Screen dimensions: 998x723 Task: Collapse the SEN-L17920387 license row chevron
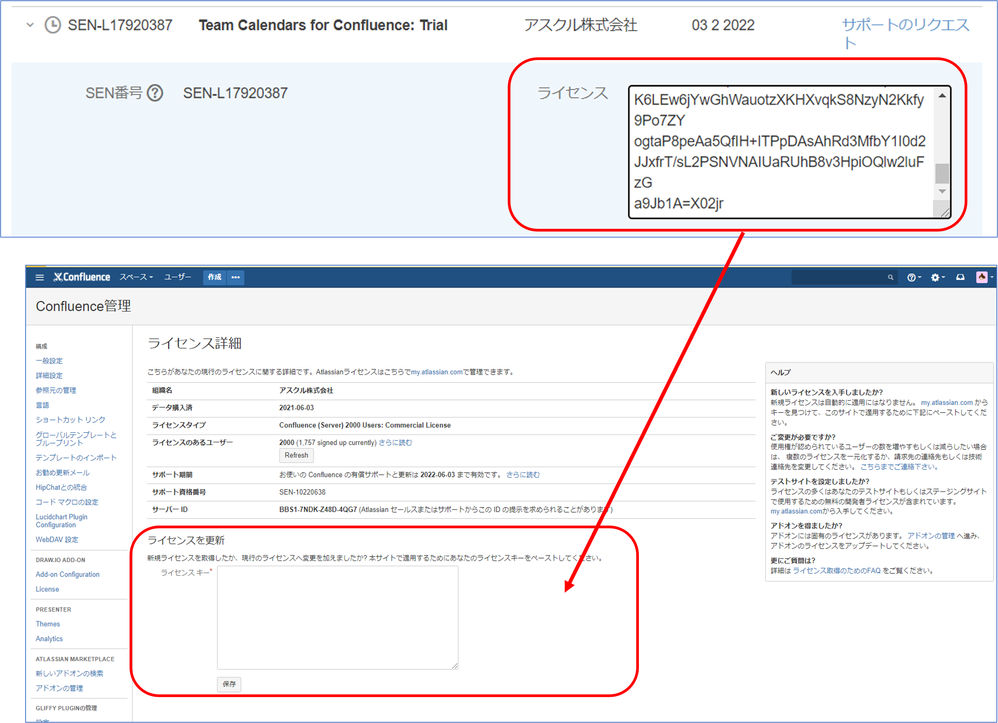click(30, 25)
